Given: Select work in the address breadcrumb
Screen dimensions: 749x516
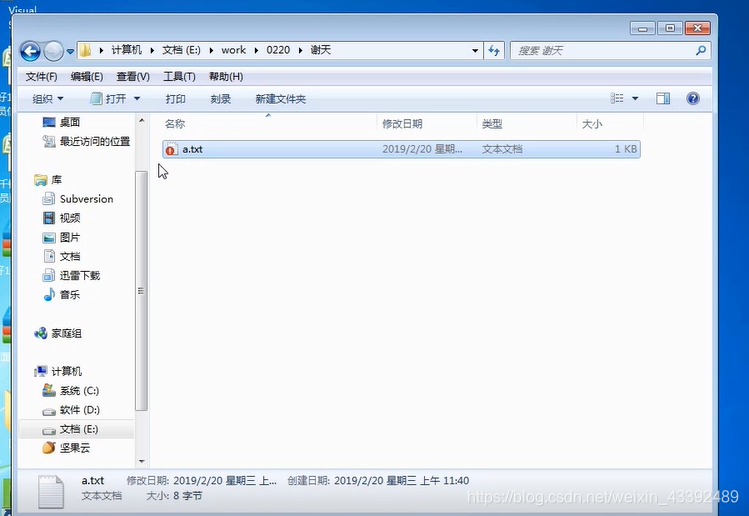Looking at the screenshot, I should [x=233, y=50].
